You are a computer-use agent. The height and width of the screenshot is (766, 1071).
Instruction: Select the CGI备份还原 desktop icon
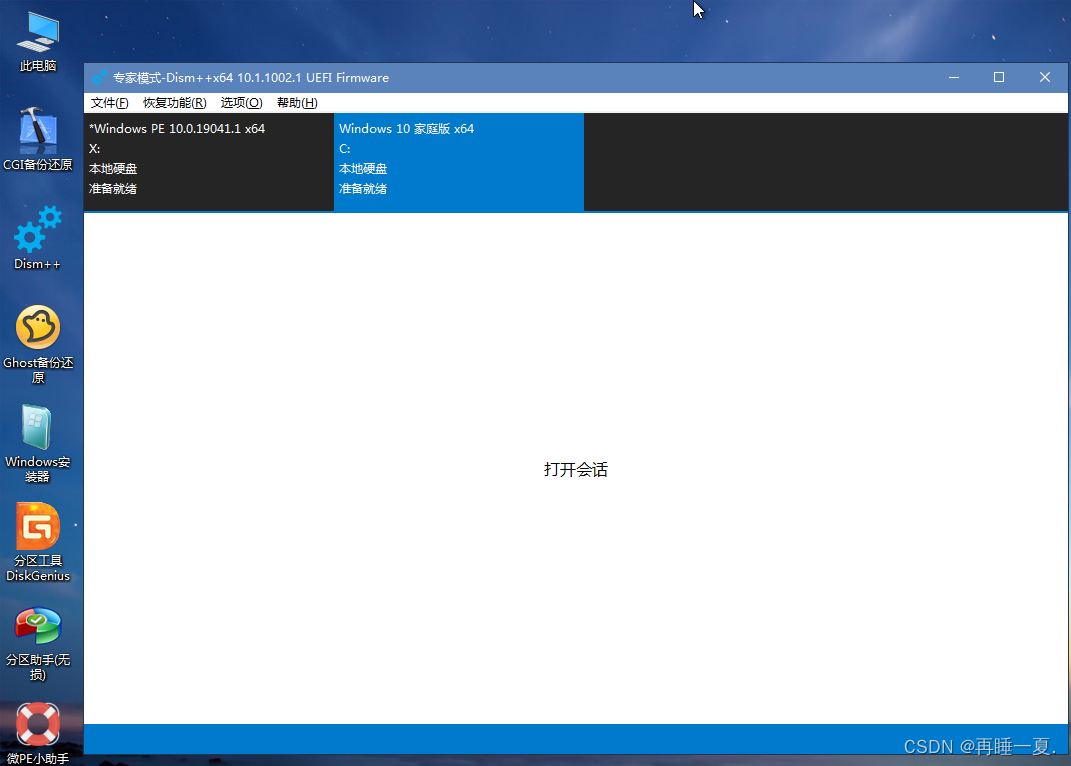[x=38, y=139]
